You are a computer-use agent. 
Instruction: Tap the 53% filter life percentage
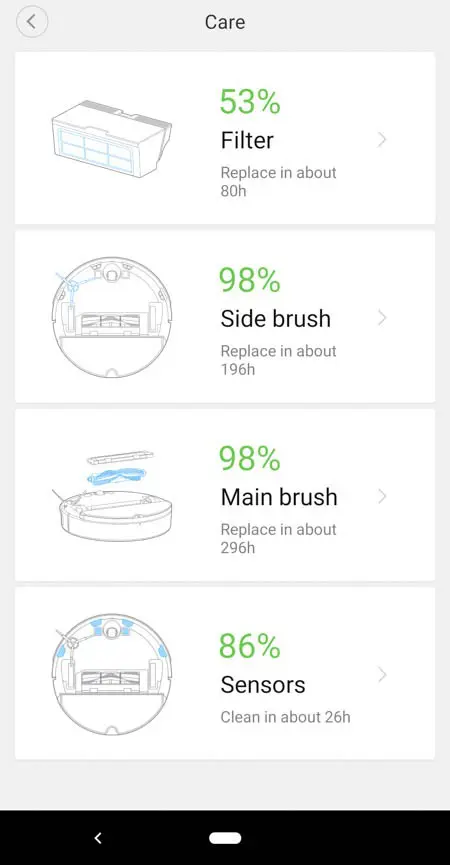[250, 102]
